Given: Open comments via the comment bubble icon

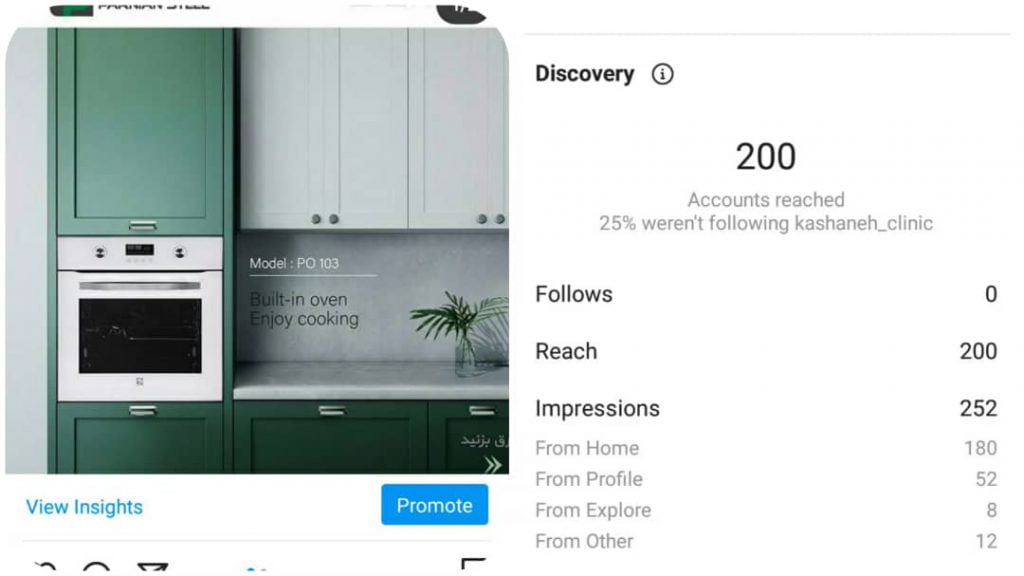Looking at the screenshot, I should pos(97,566).
